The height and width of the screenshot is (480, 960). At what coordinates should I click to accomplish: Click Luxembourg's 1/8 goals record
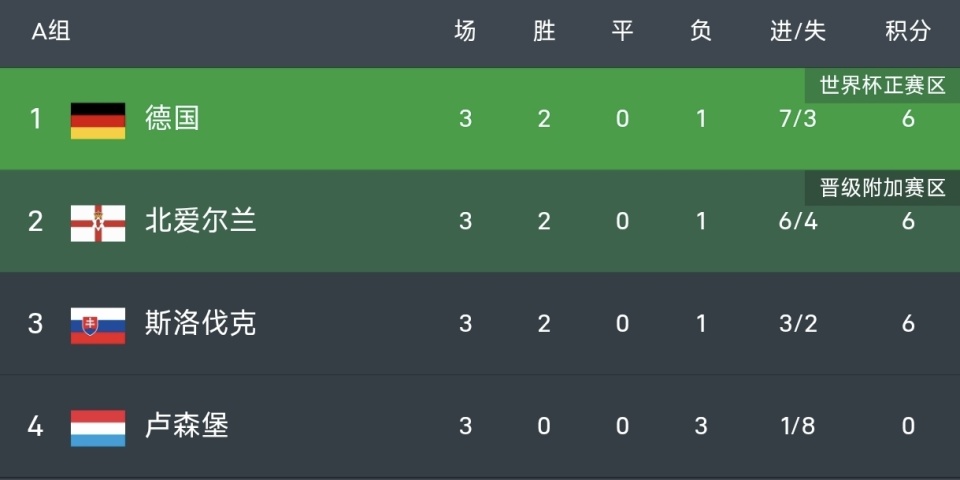coord(797,427)
